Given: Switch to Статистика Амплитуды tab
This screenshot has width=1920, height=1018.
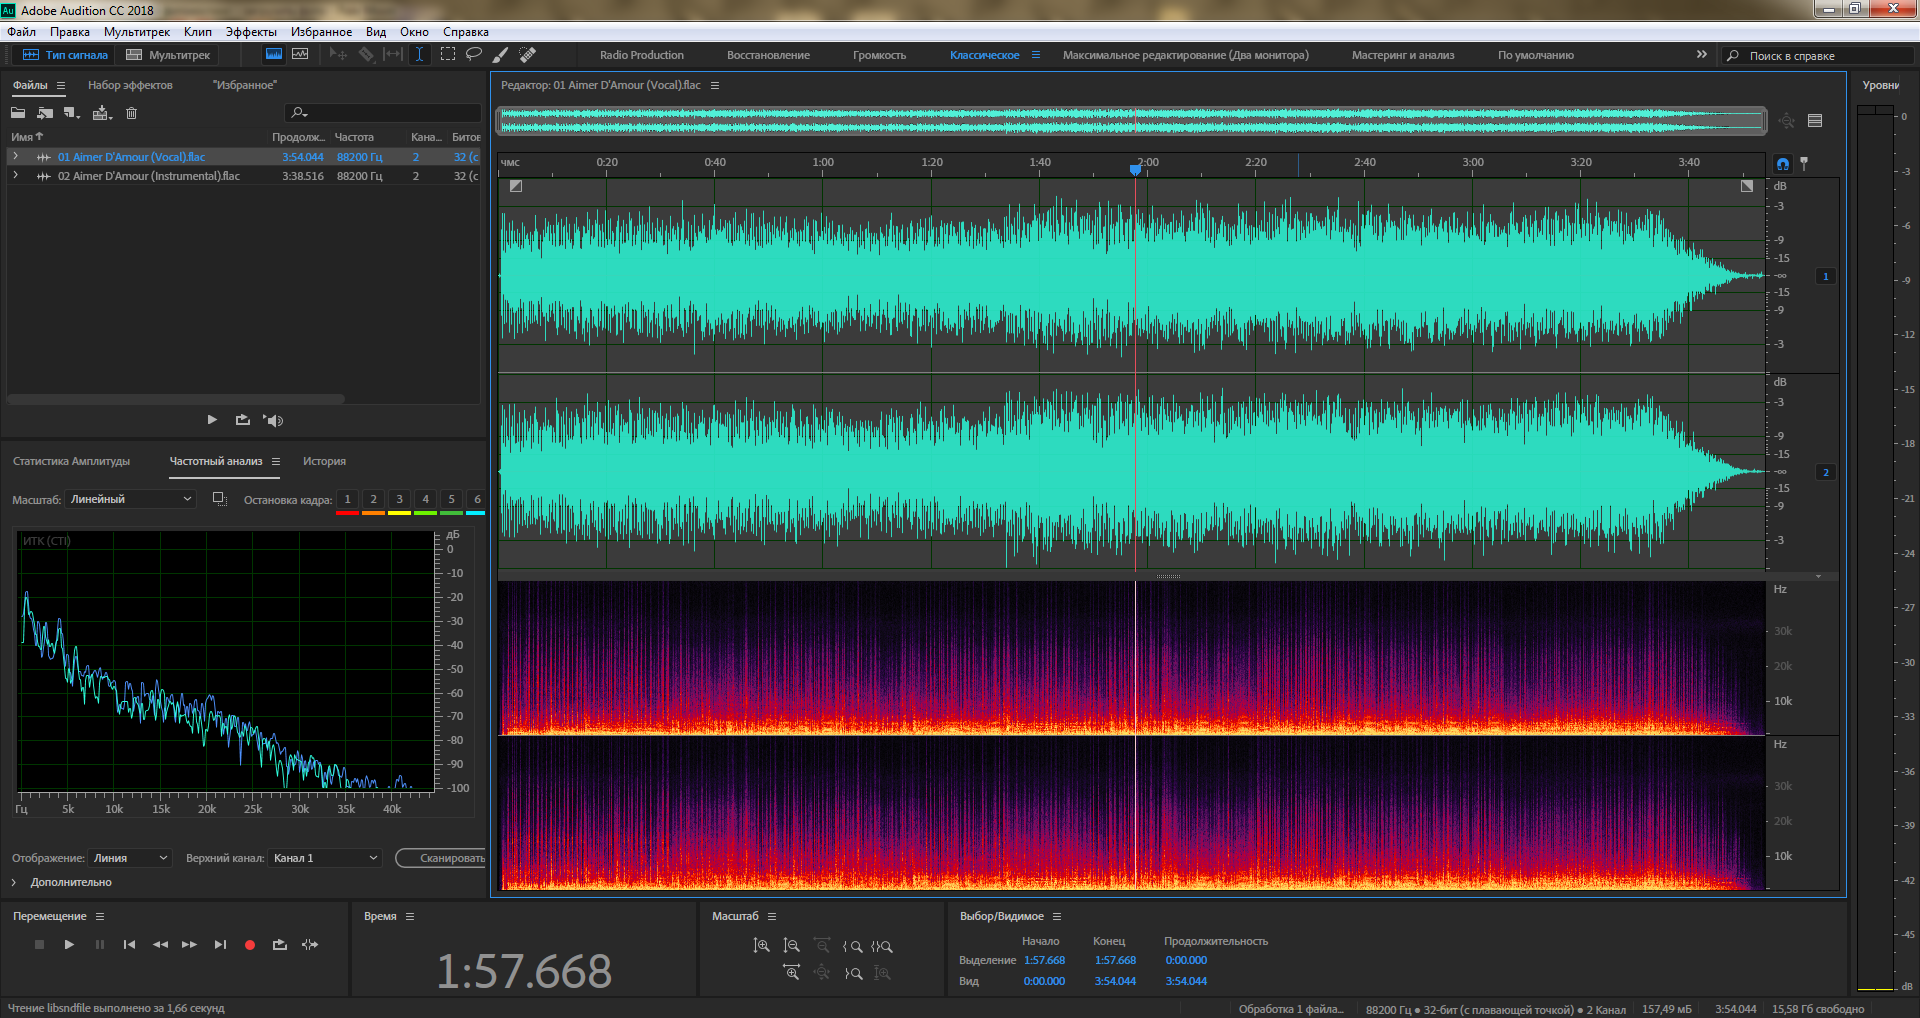Looking at the screenshot, I should [71, 462].
